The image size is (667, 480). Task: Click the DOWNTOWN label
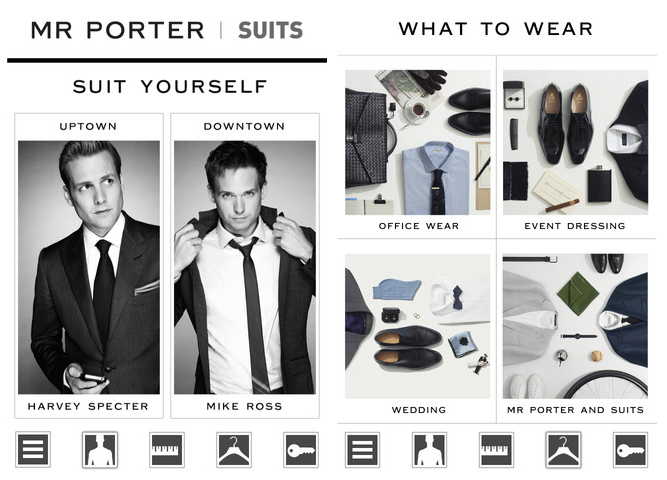[244, 126]
